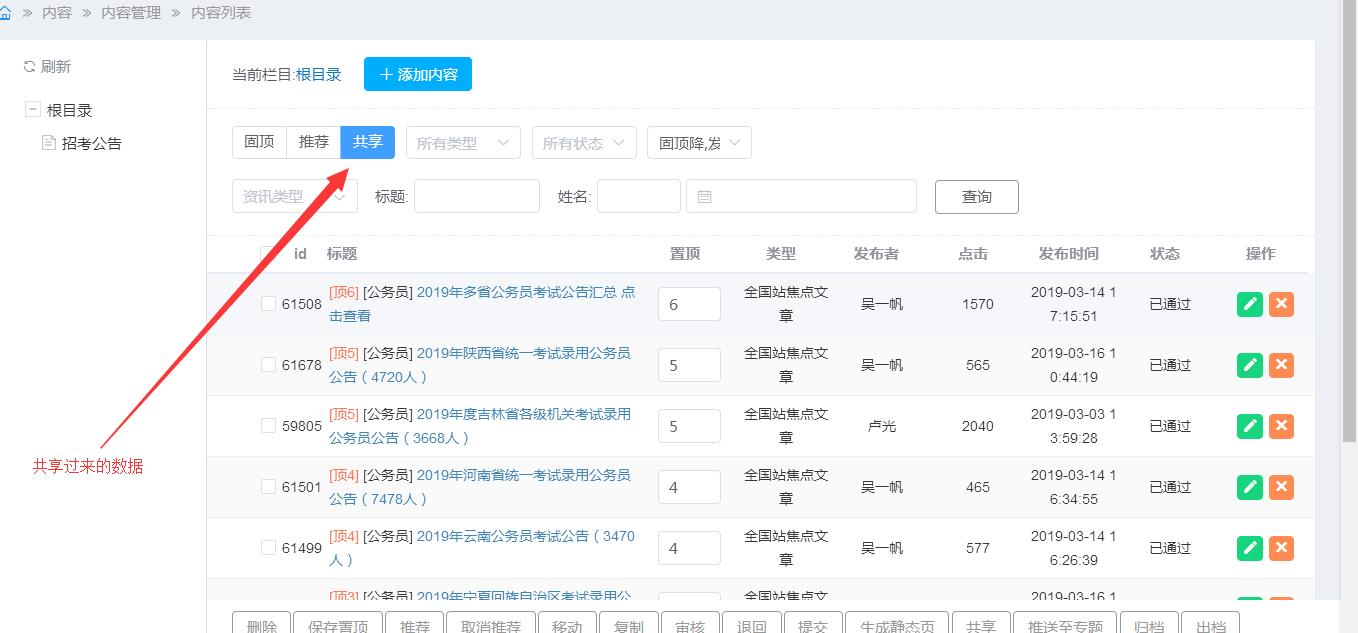Screen dimensions: 1358x633
Task: Collapse the 根目录 tree node
Action: pos(33,110)
